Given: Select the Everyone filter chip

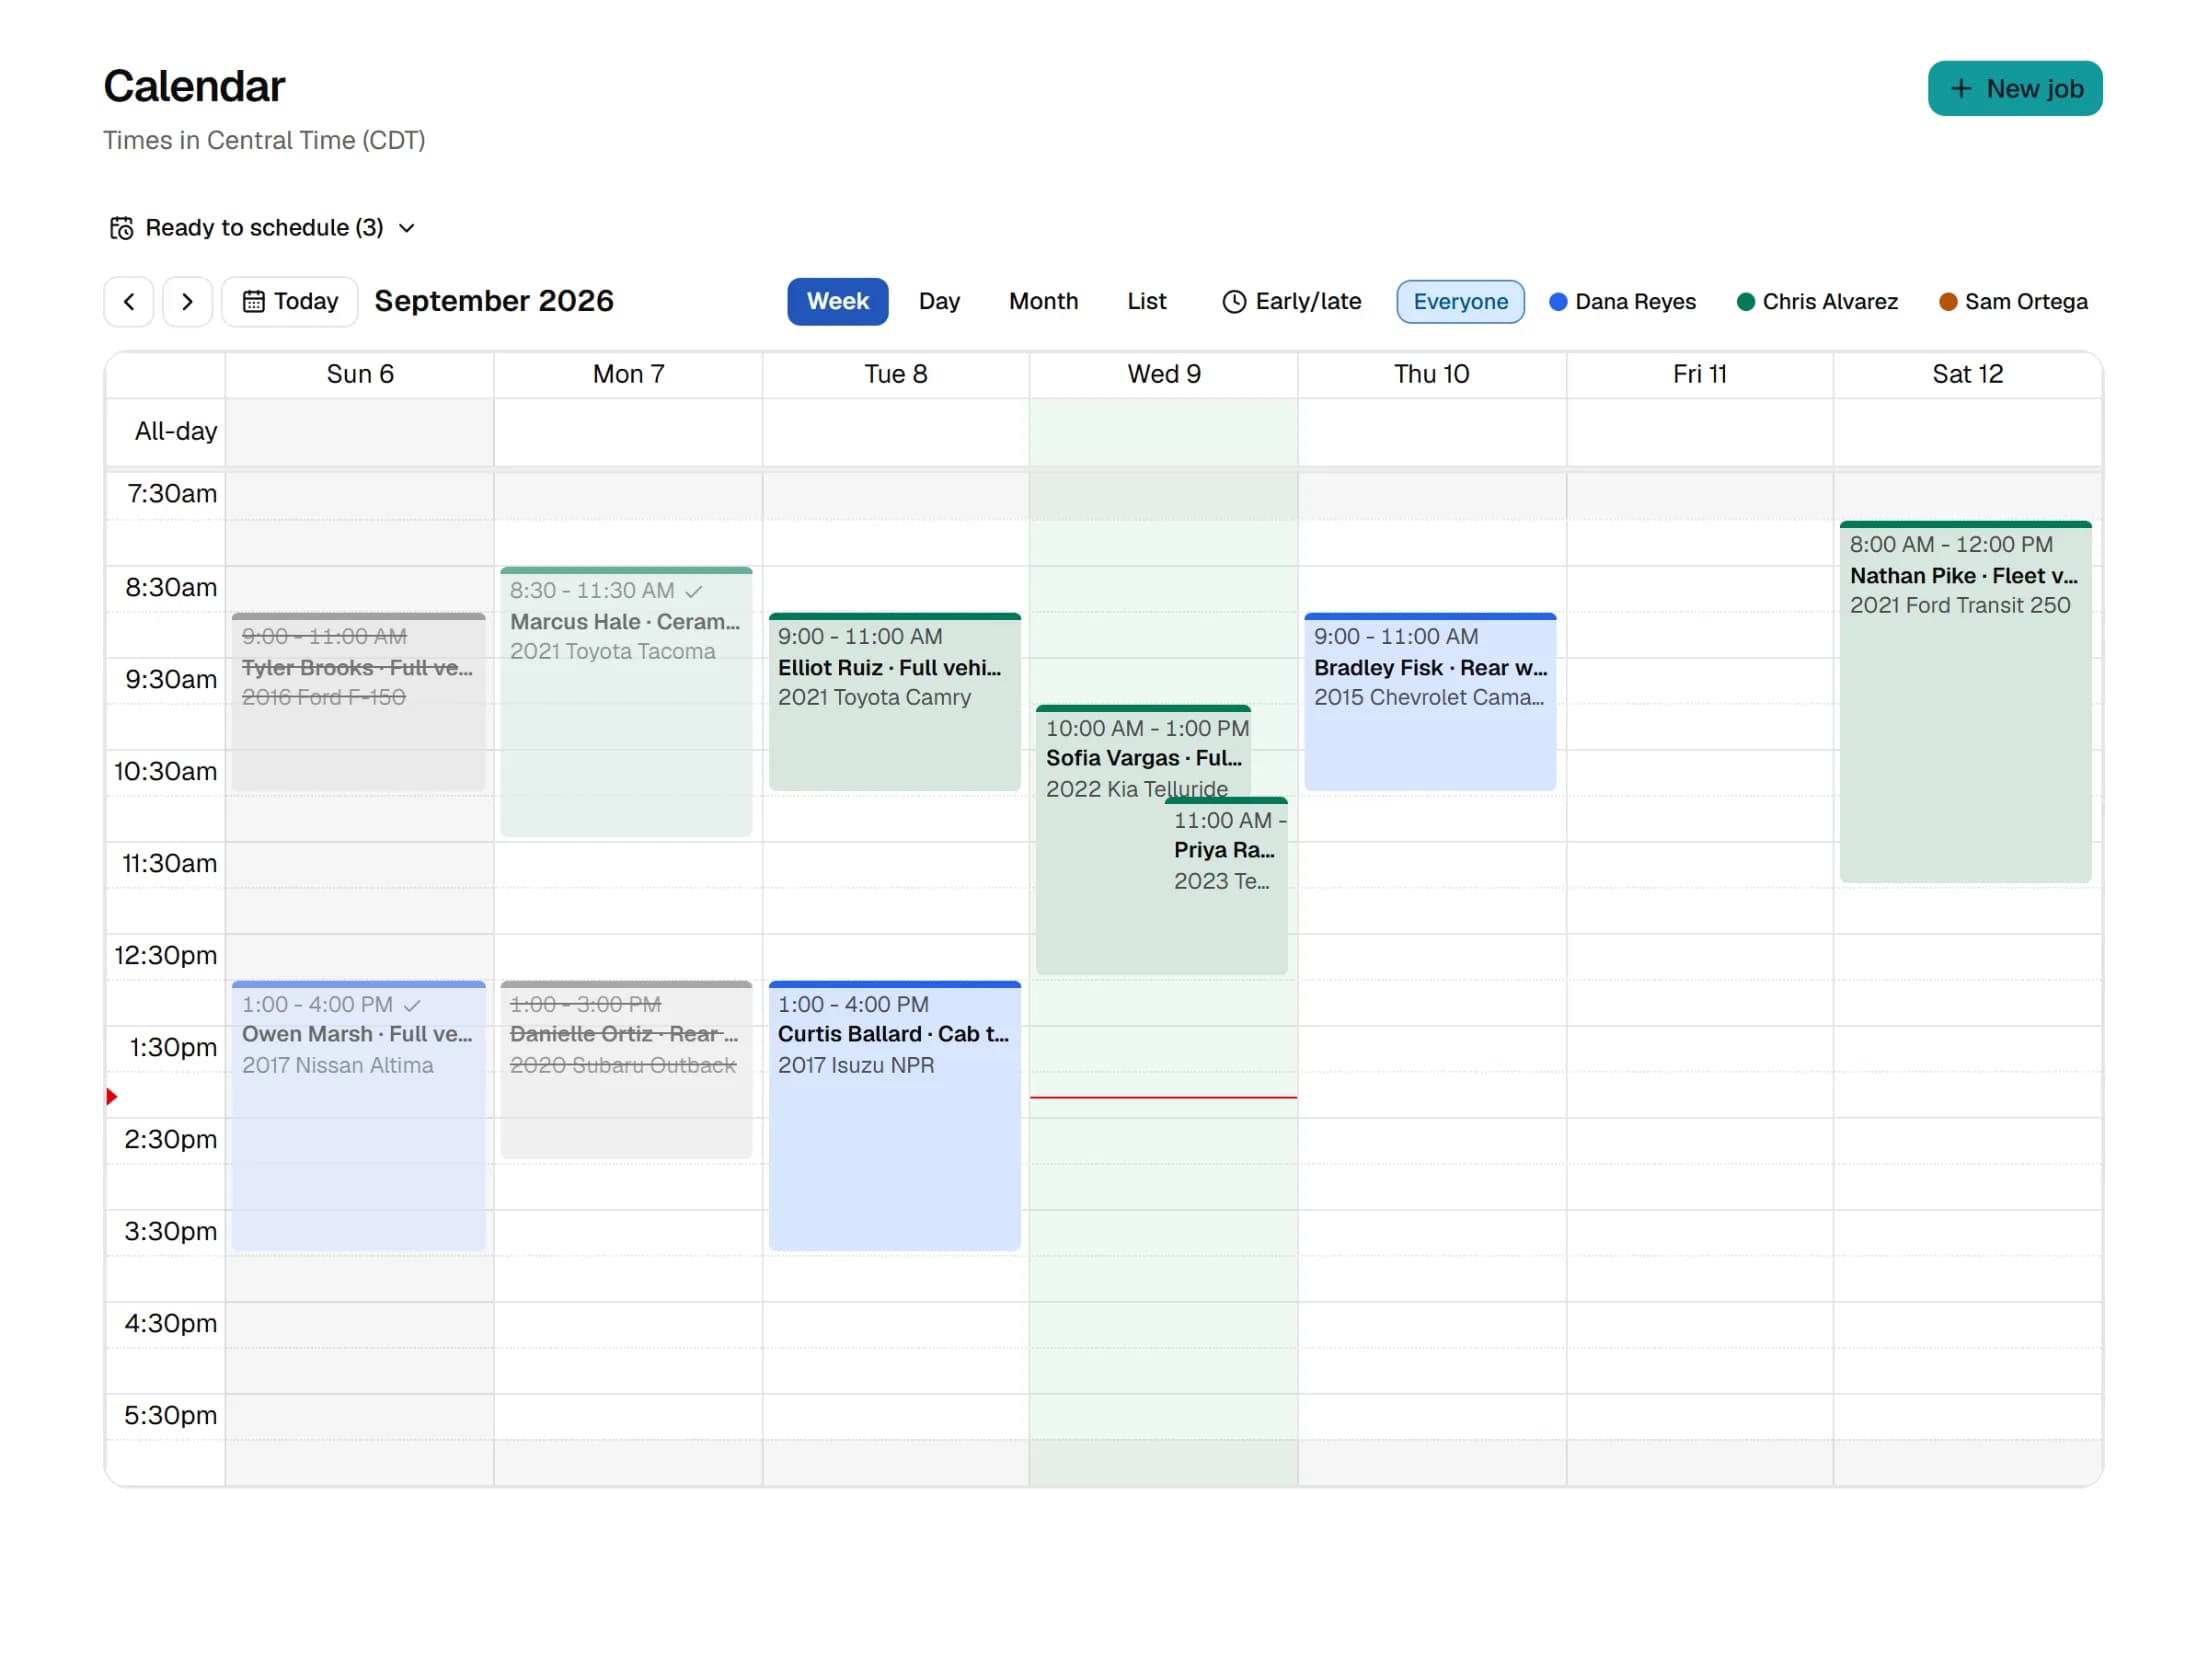Looking at the screenshot, I should pos(1460,301).
